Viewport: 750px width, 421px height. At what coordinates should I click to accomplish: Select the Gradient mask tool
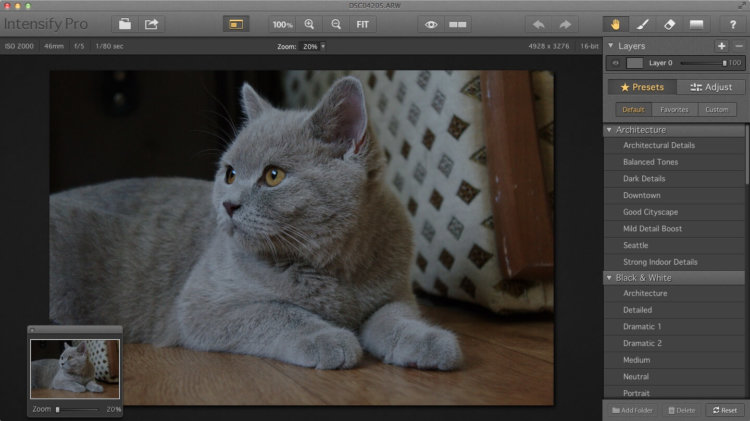pyautogui.click(x=696, y=24)
